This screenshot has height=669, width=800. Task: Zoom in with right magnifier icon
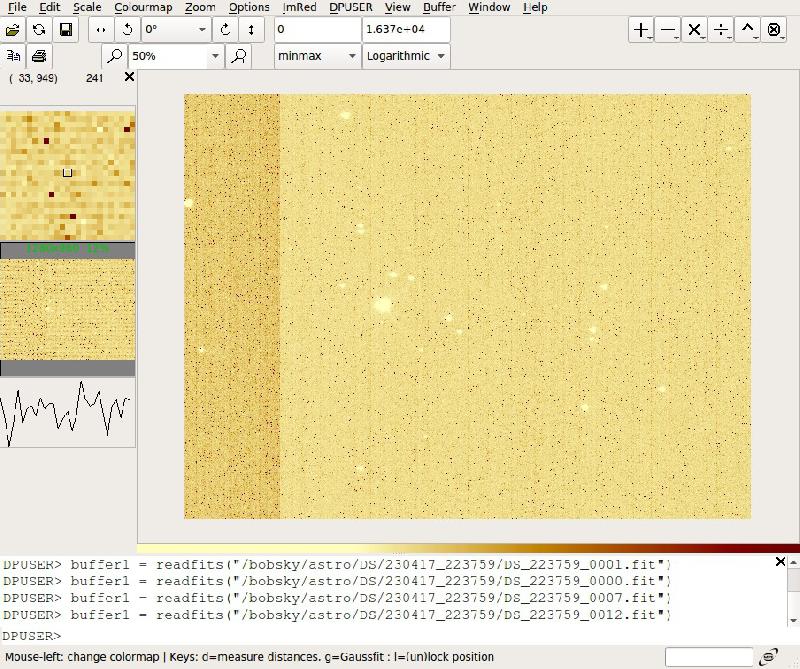(x=238, y=56)
